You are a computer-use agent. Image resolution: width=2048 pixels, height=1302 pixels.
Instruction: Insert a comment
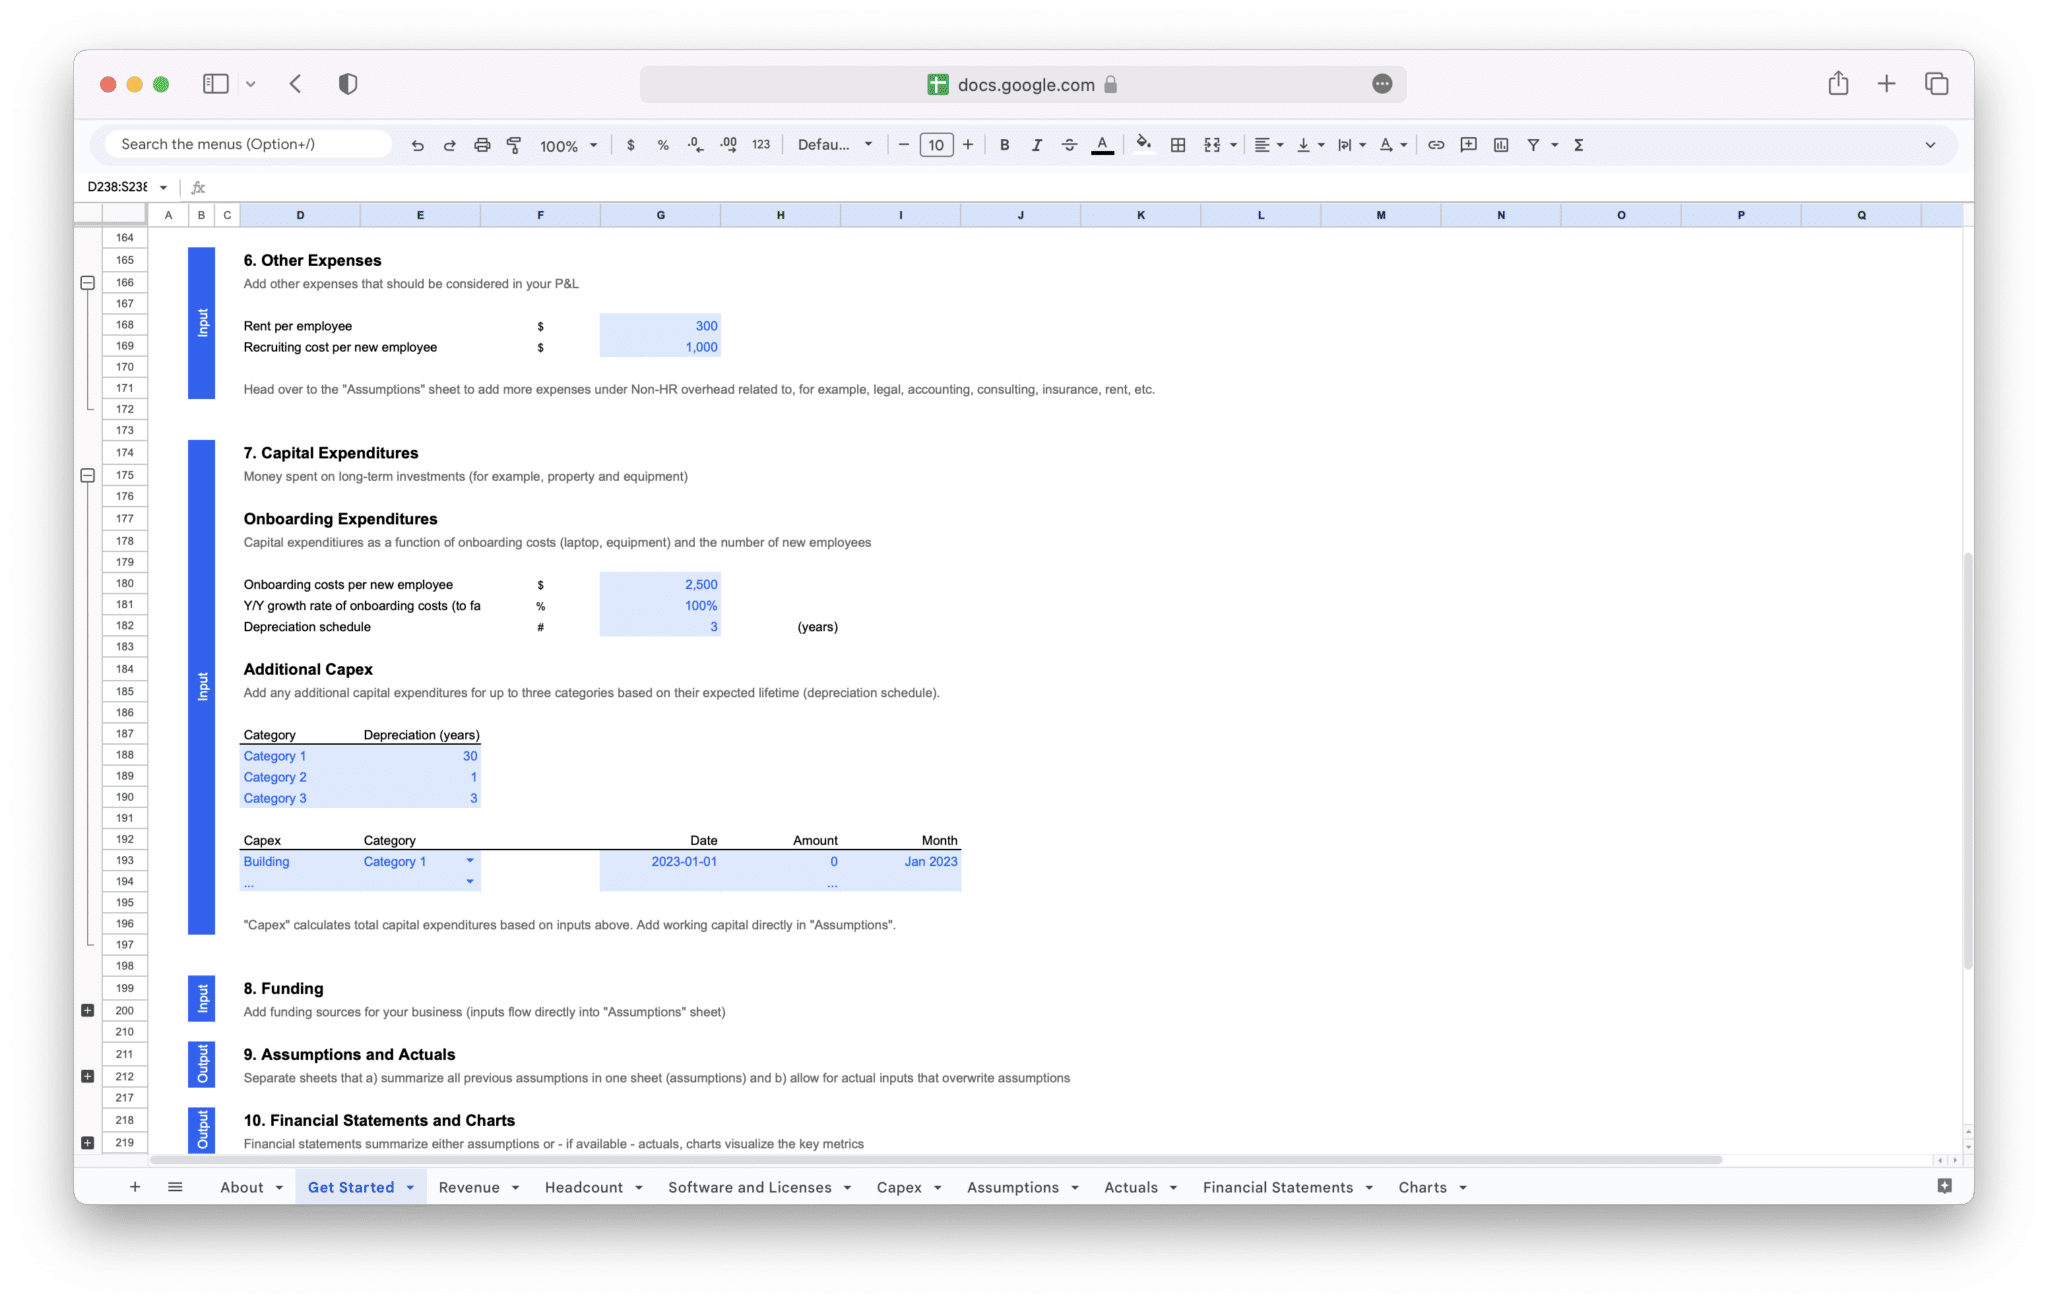tap(1468, 145)
